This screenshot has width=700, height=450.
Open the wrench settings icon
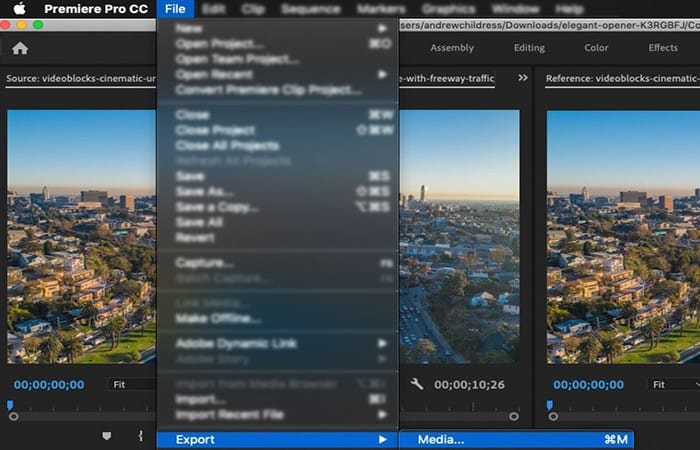pyautogui.click(x=417, y=384)
